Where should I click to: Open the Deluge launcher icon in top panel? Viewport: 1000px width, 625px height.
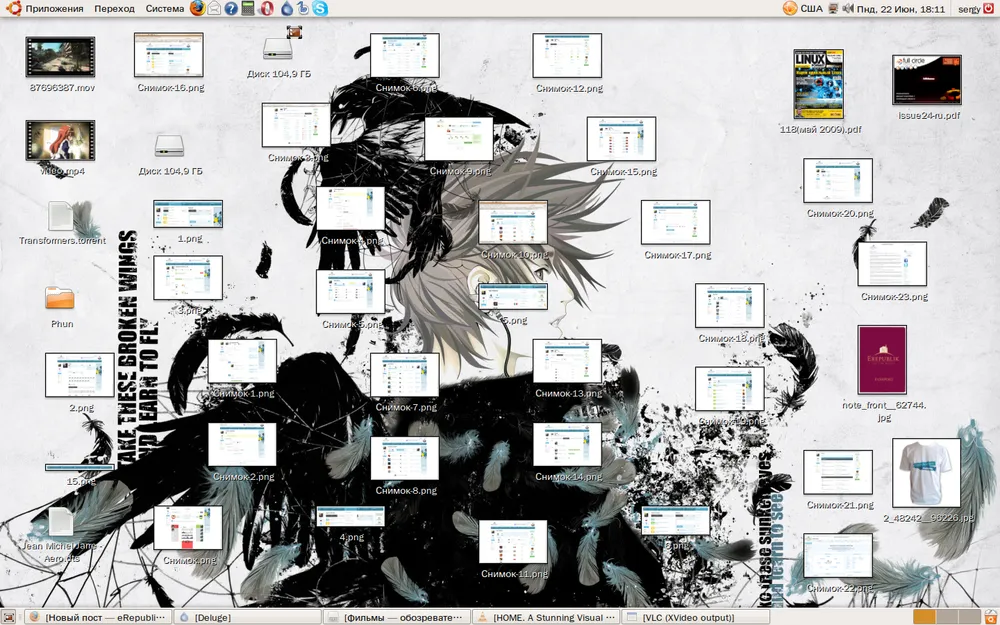click(x=287, y=9)
